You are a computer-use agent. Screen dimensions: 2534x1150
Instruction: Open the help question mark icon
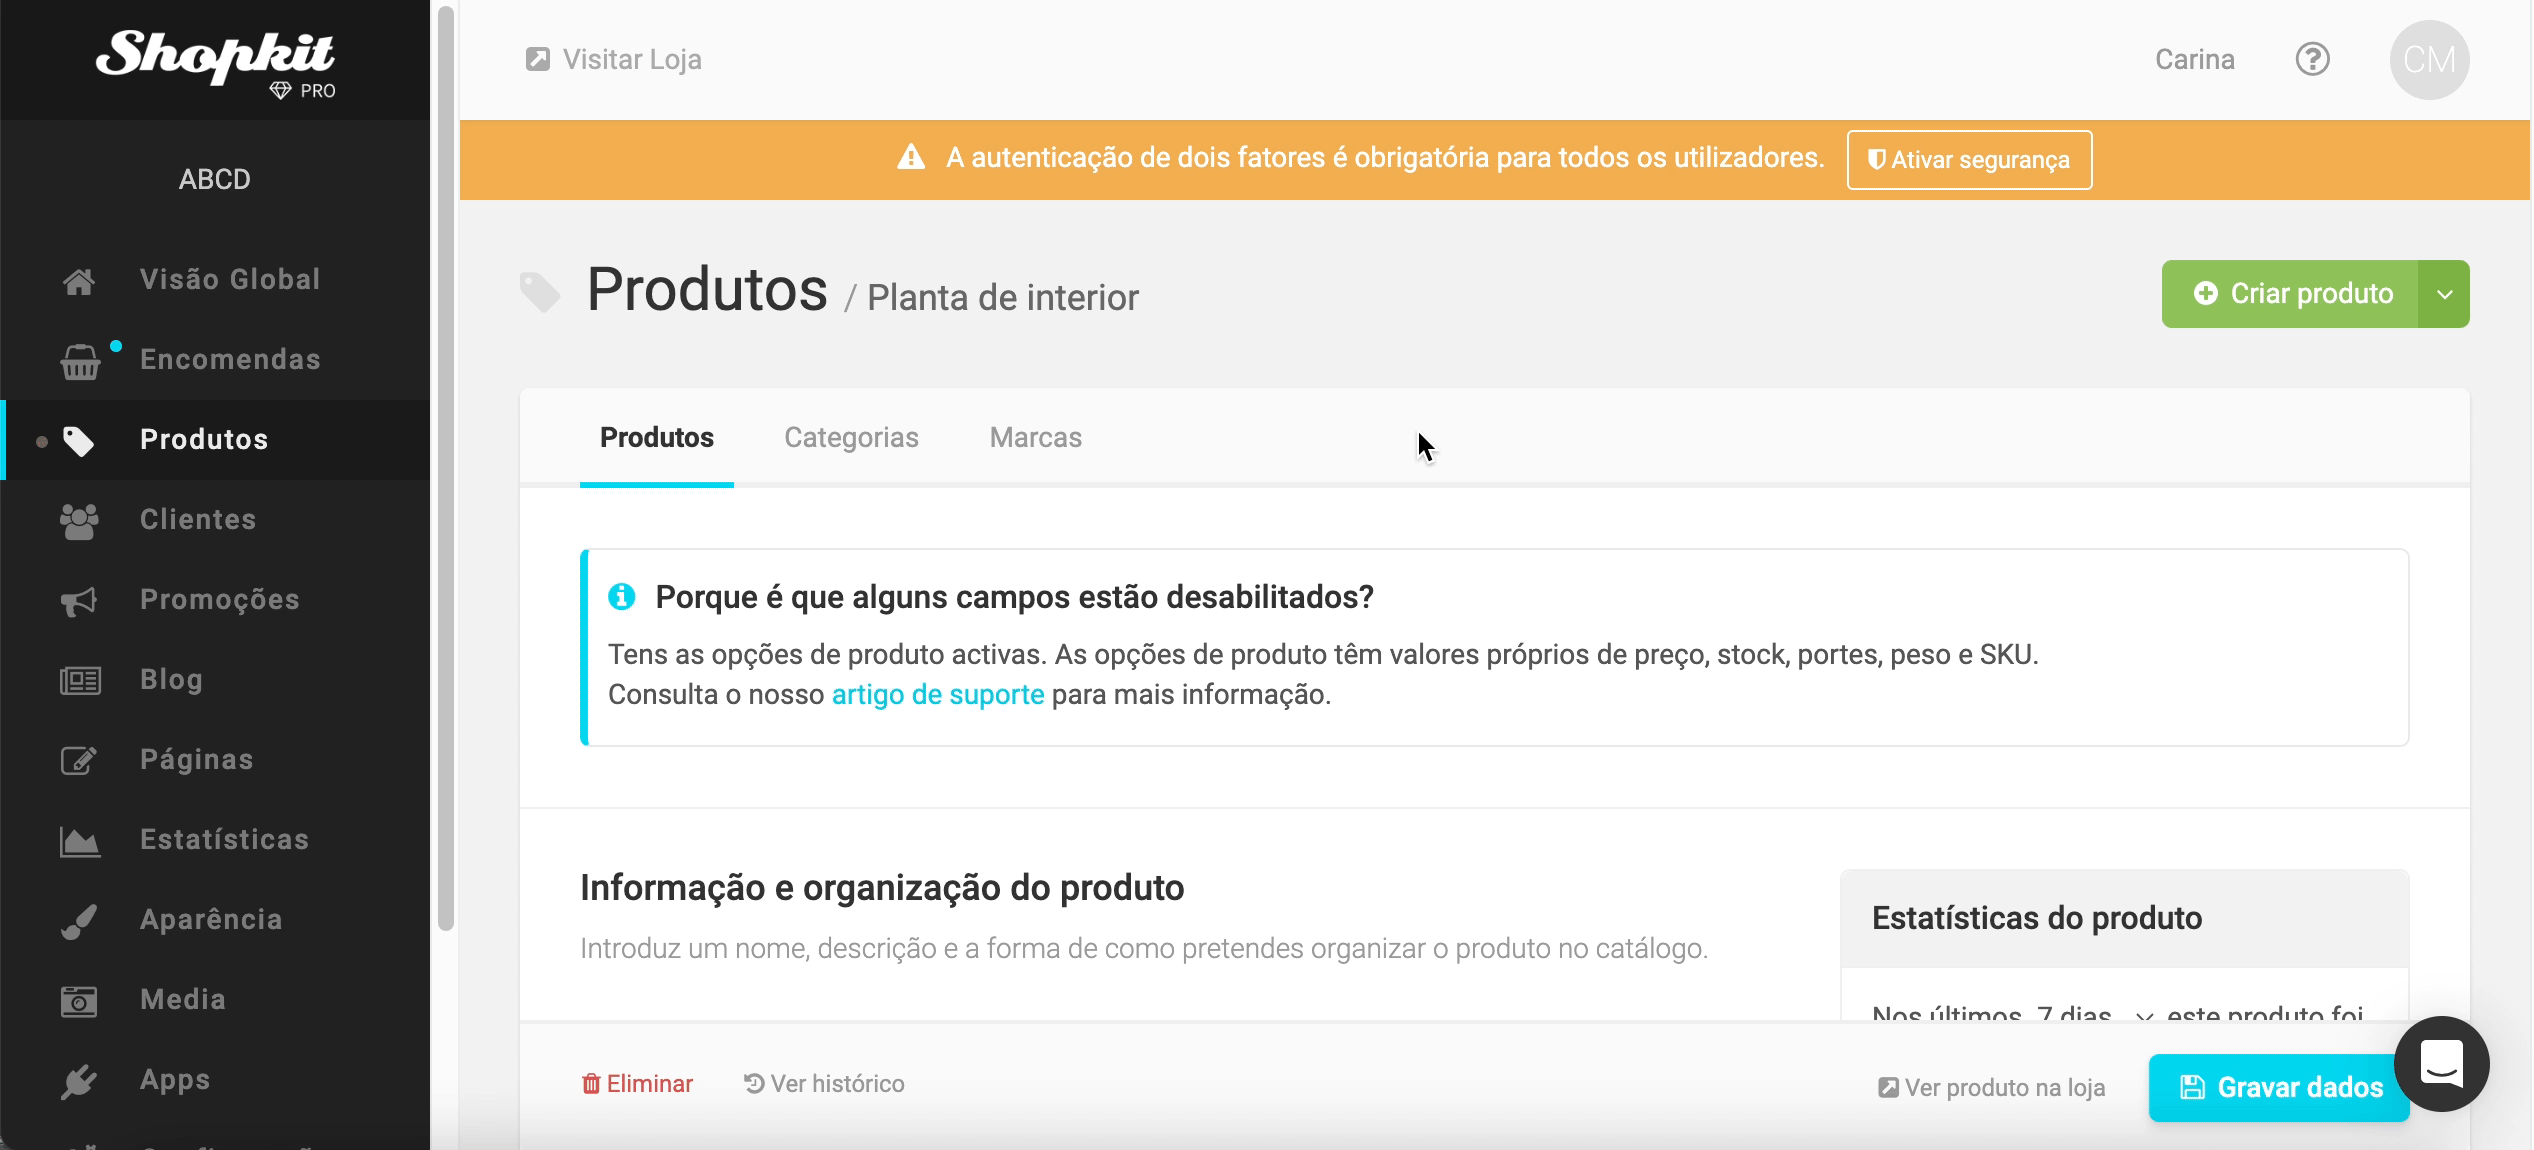coord(2311,60)
